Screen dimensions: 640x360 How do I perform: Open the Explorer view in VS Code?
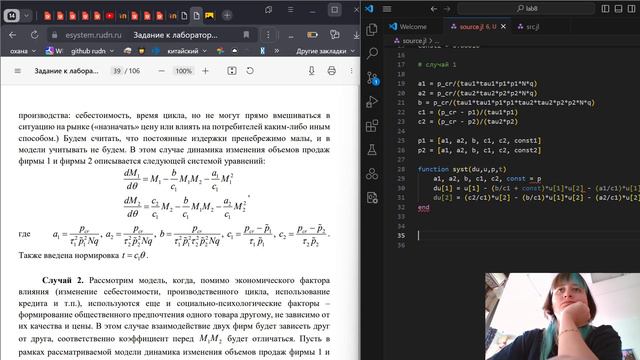pos(372,29)
